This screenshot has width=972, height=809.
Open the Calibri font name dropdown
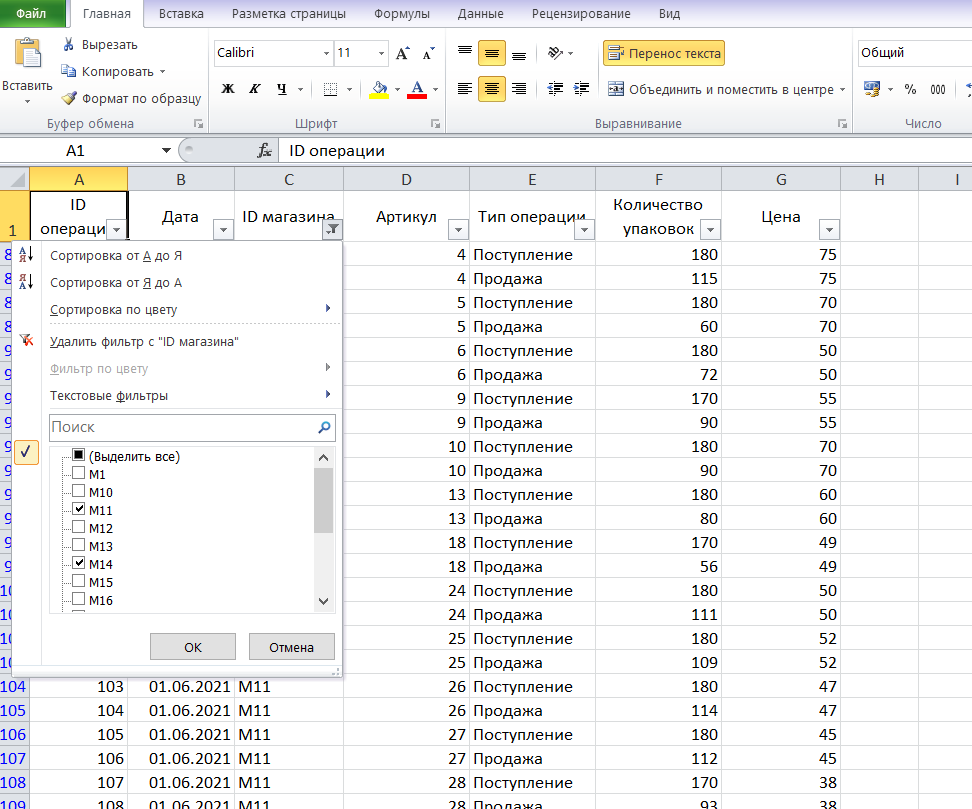tap(326, 53)
